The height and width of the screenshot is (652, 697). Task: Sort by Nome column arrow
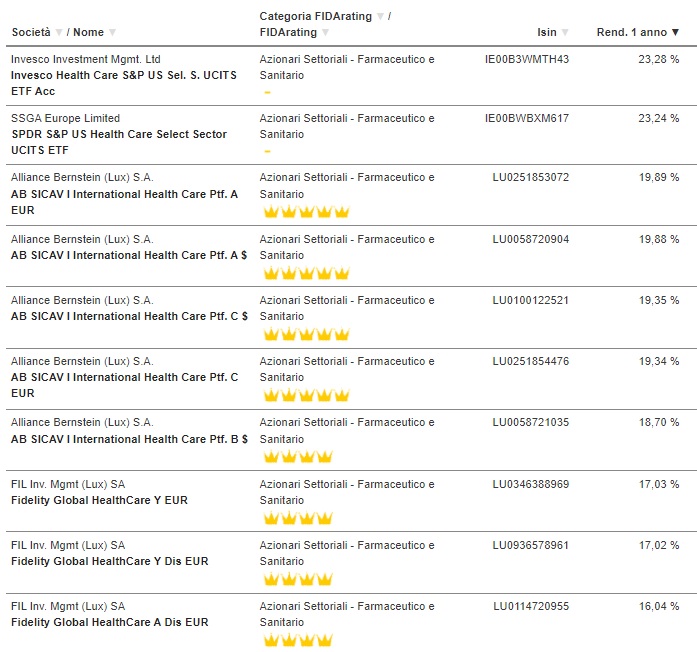[112, 32]
